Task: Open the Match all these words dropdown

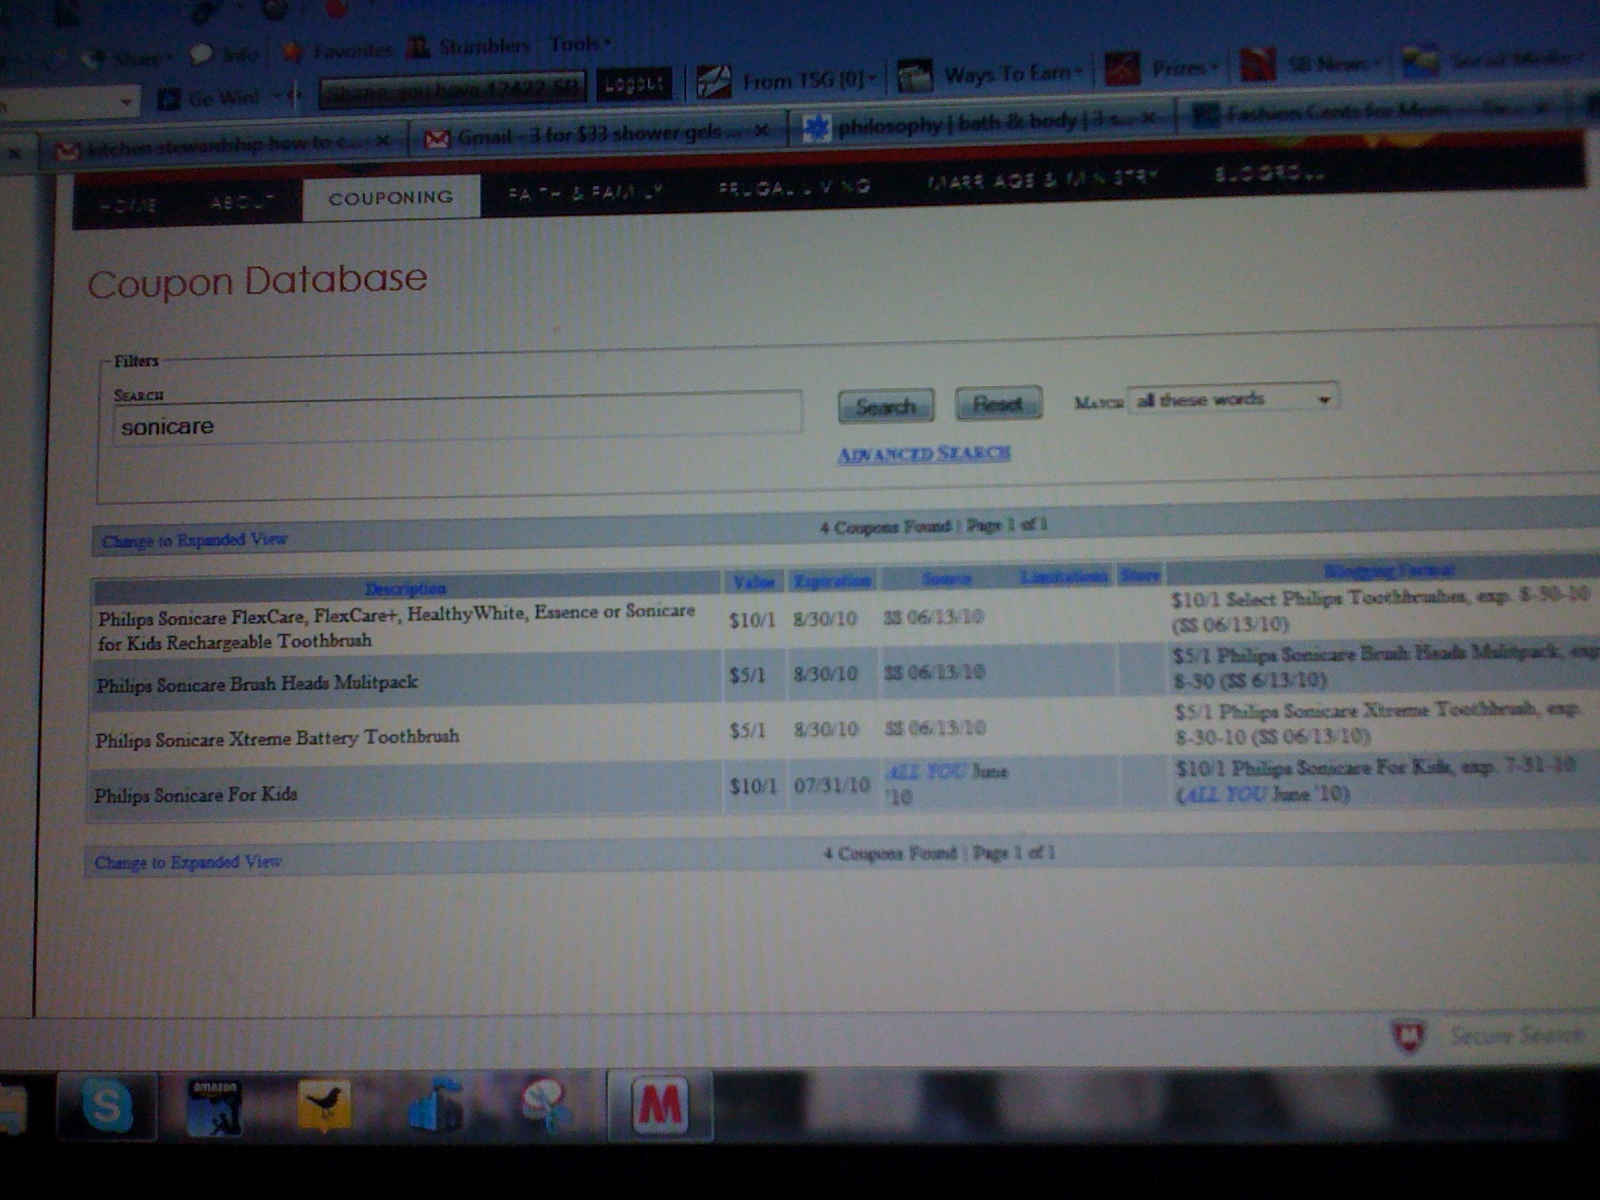Action: tap(1232, 399)
